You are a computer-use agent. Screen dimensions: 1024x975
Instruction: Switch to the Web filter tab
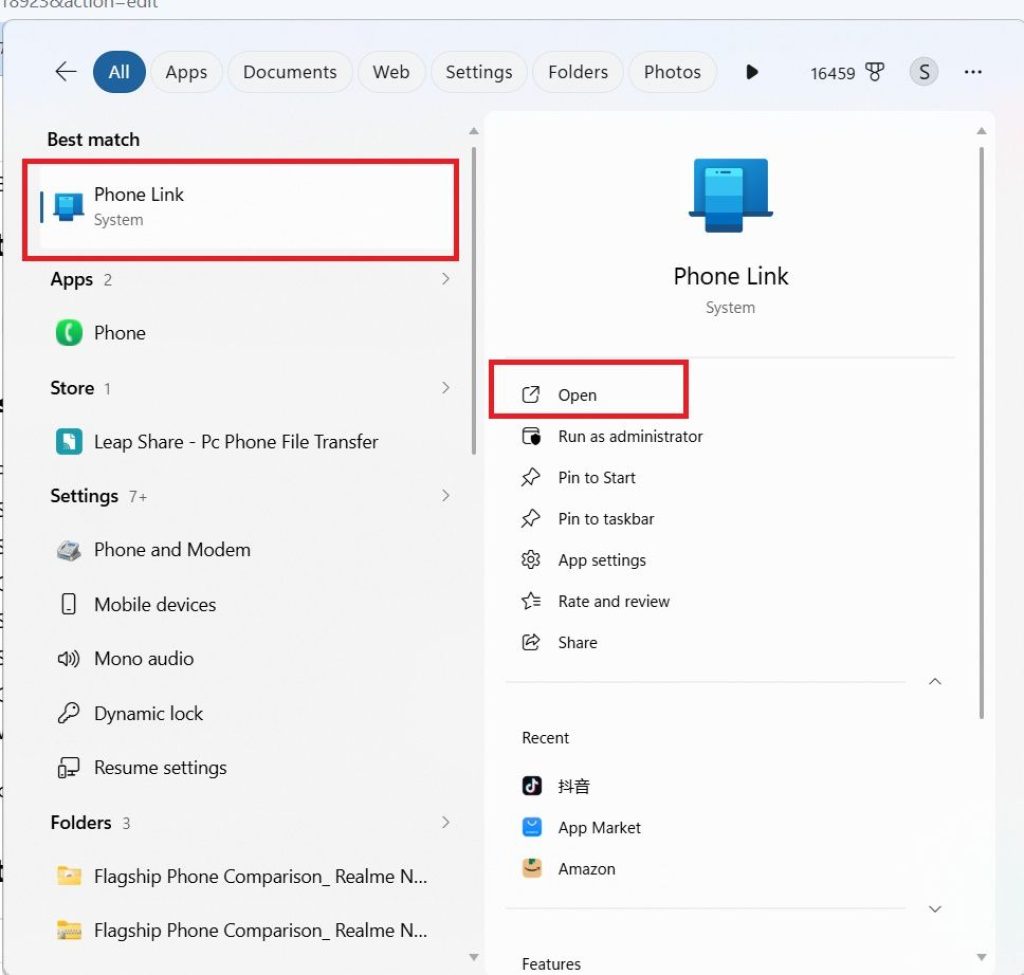pyautogui.click(x=391, y=71)
